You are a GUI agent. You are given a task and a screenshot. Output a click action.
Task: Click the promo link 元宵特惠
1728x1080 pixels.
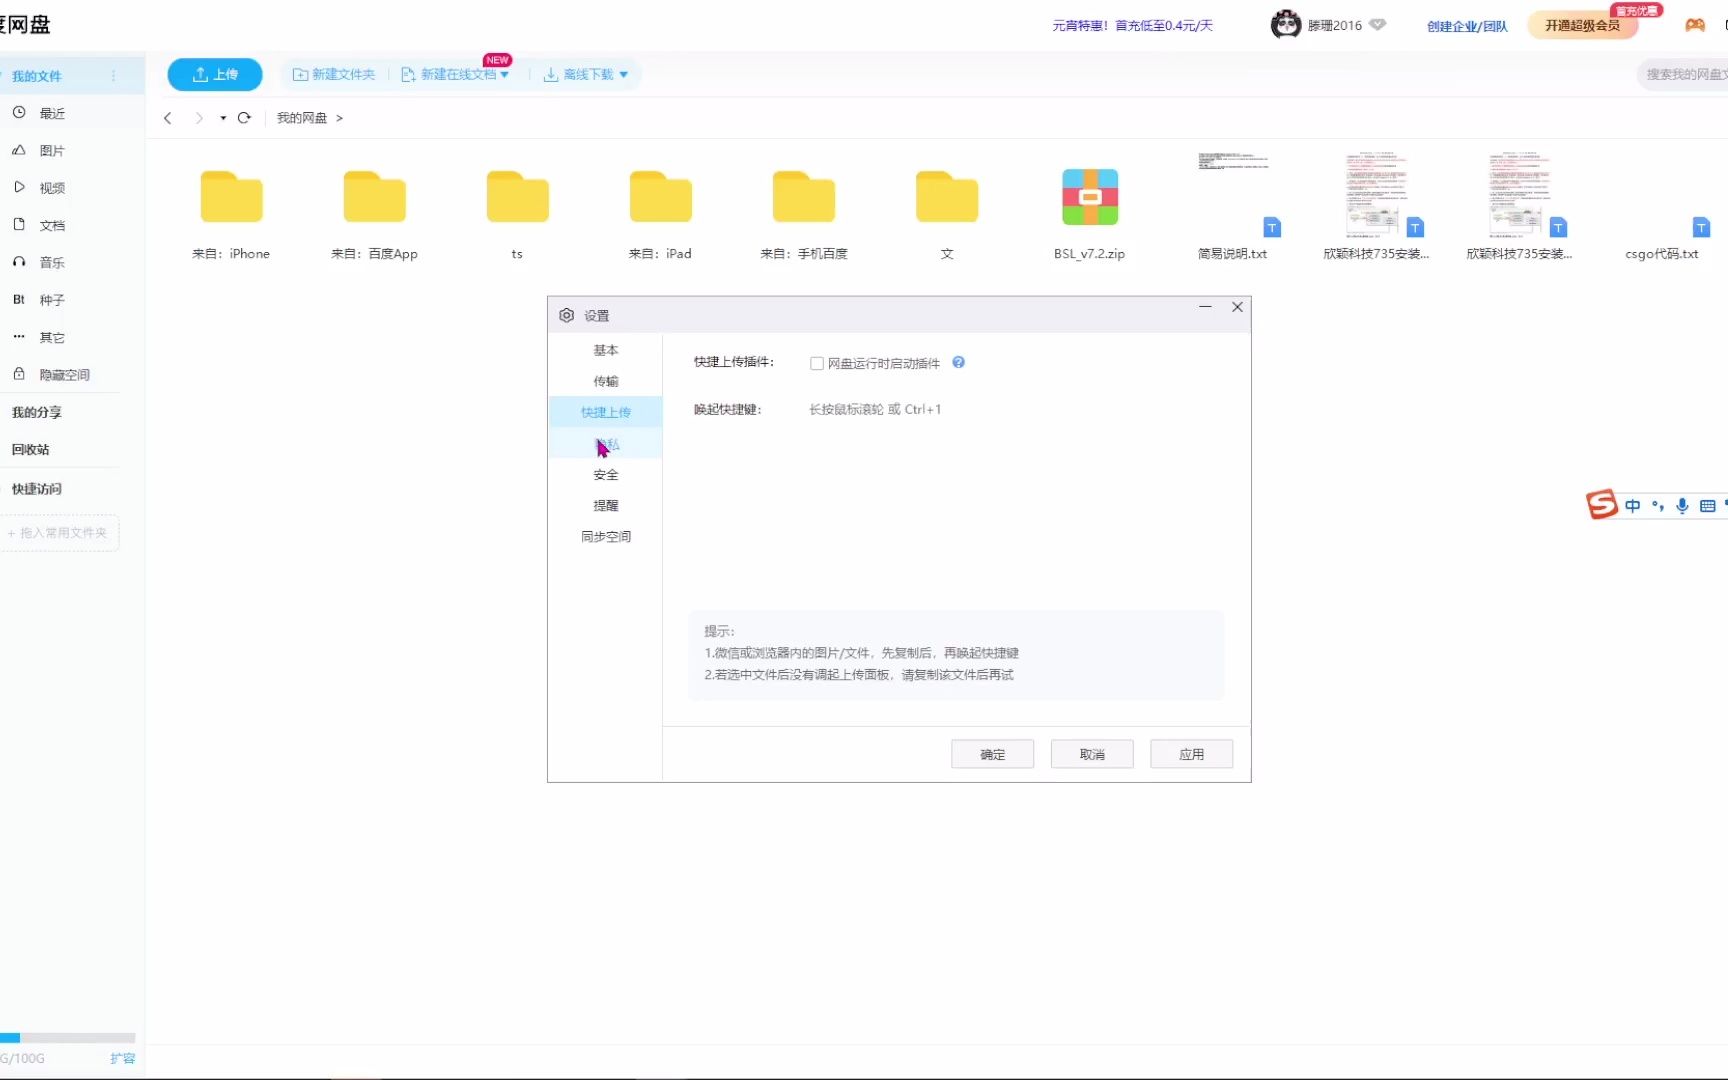(1132, 26)
